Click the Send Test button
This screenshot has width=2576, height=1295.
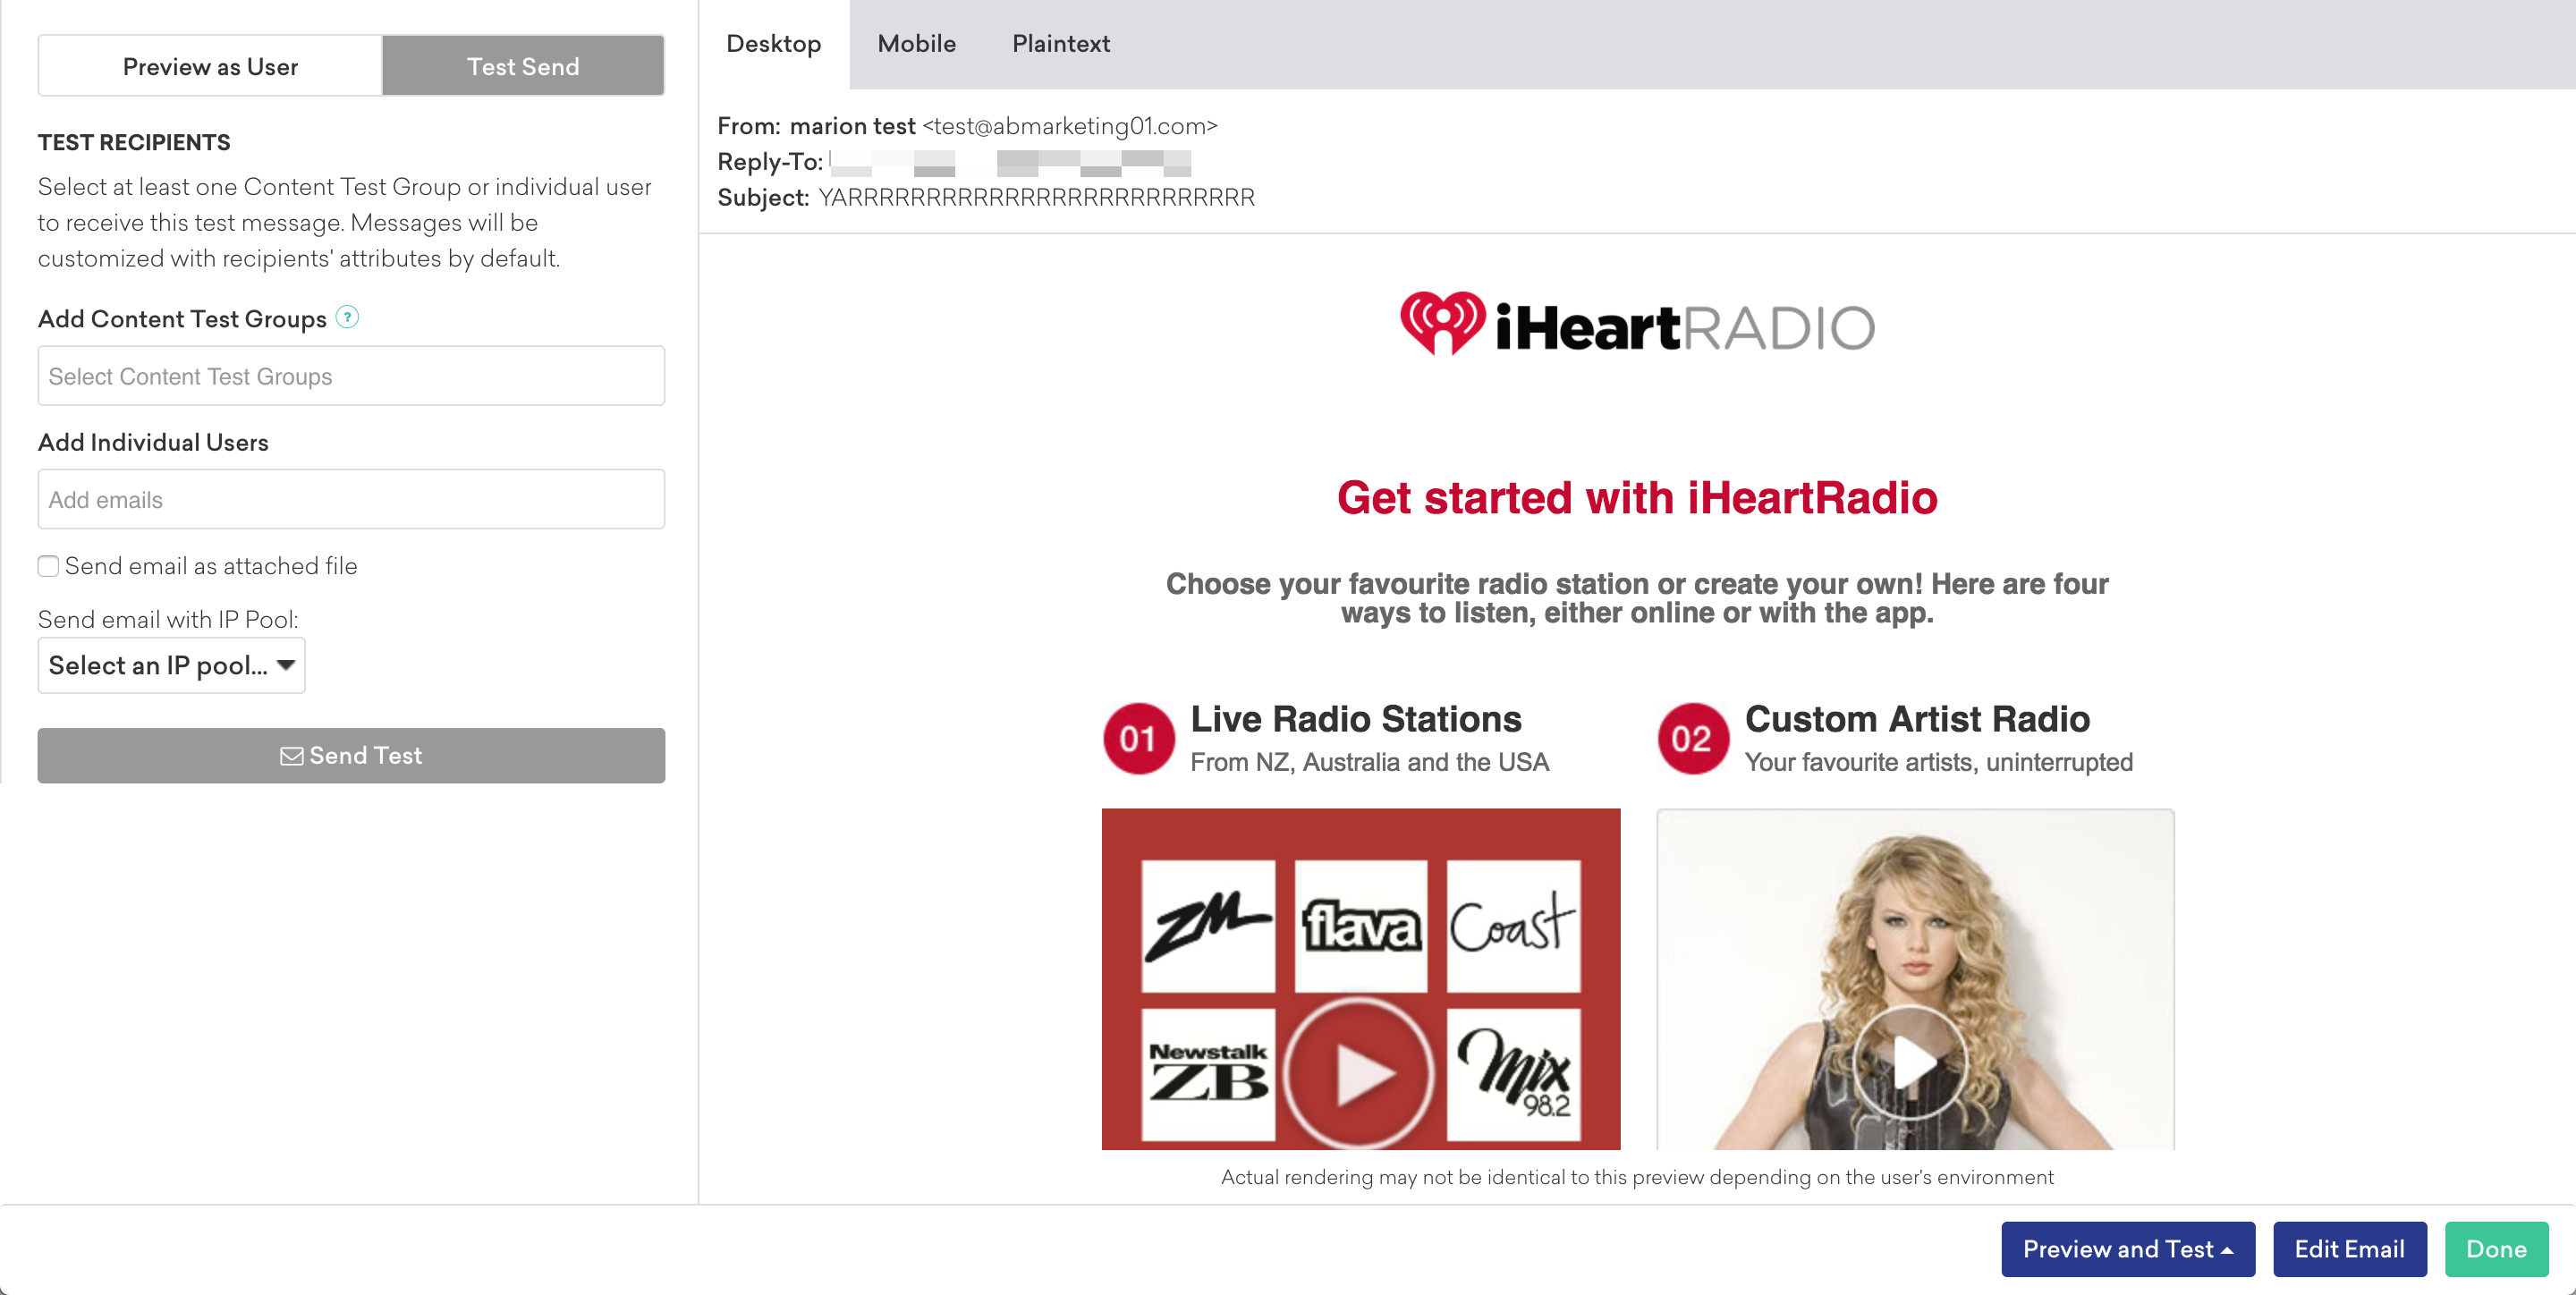(x=350, y=755)
